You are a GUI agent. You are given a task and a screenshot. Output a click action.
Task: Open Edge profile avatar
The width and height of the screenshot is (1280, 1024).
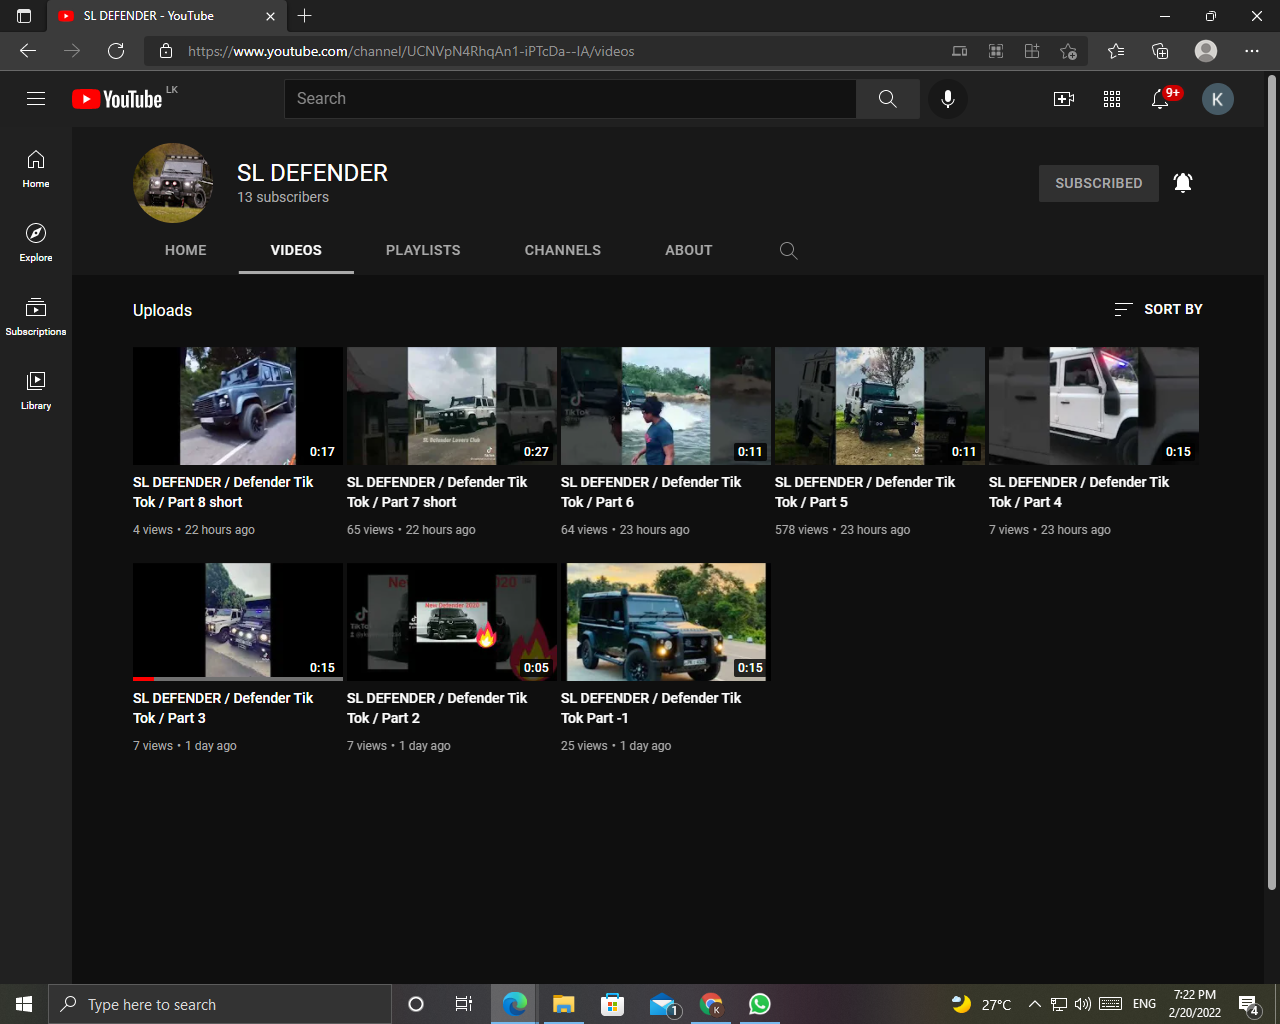tap(1206, 51)
